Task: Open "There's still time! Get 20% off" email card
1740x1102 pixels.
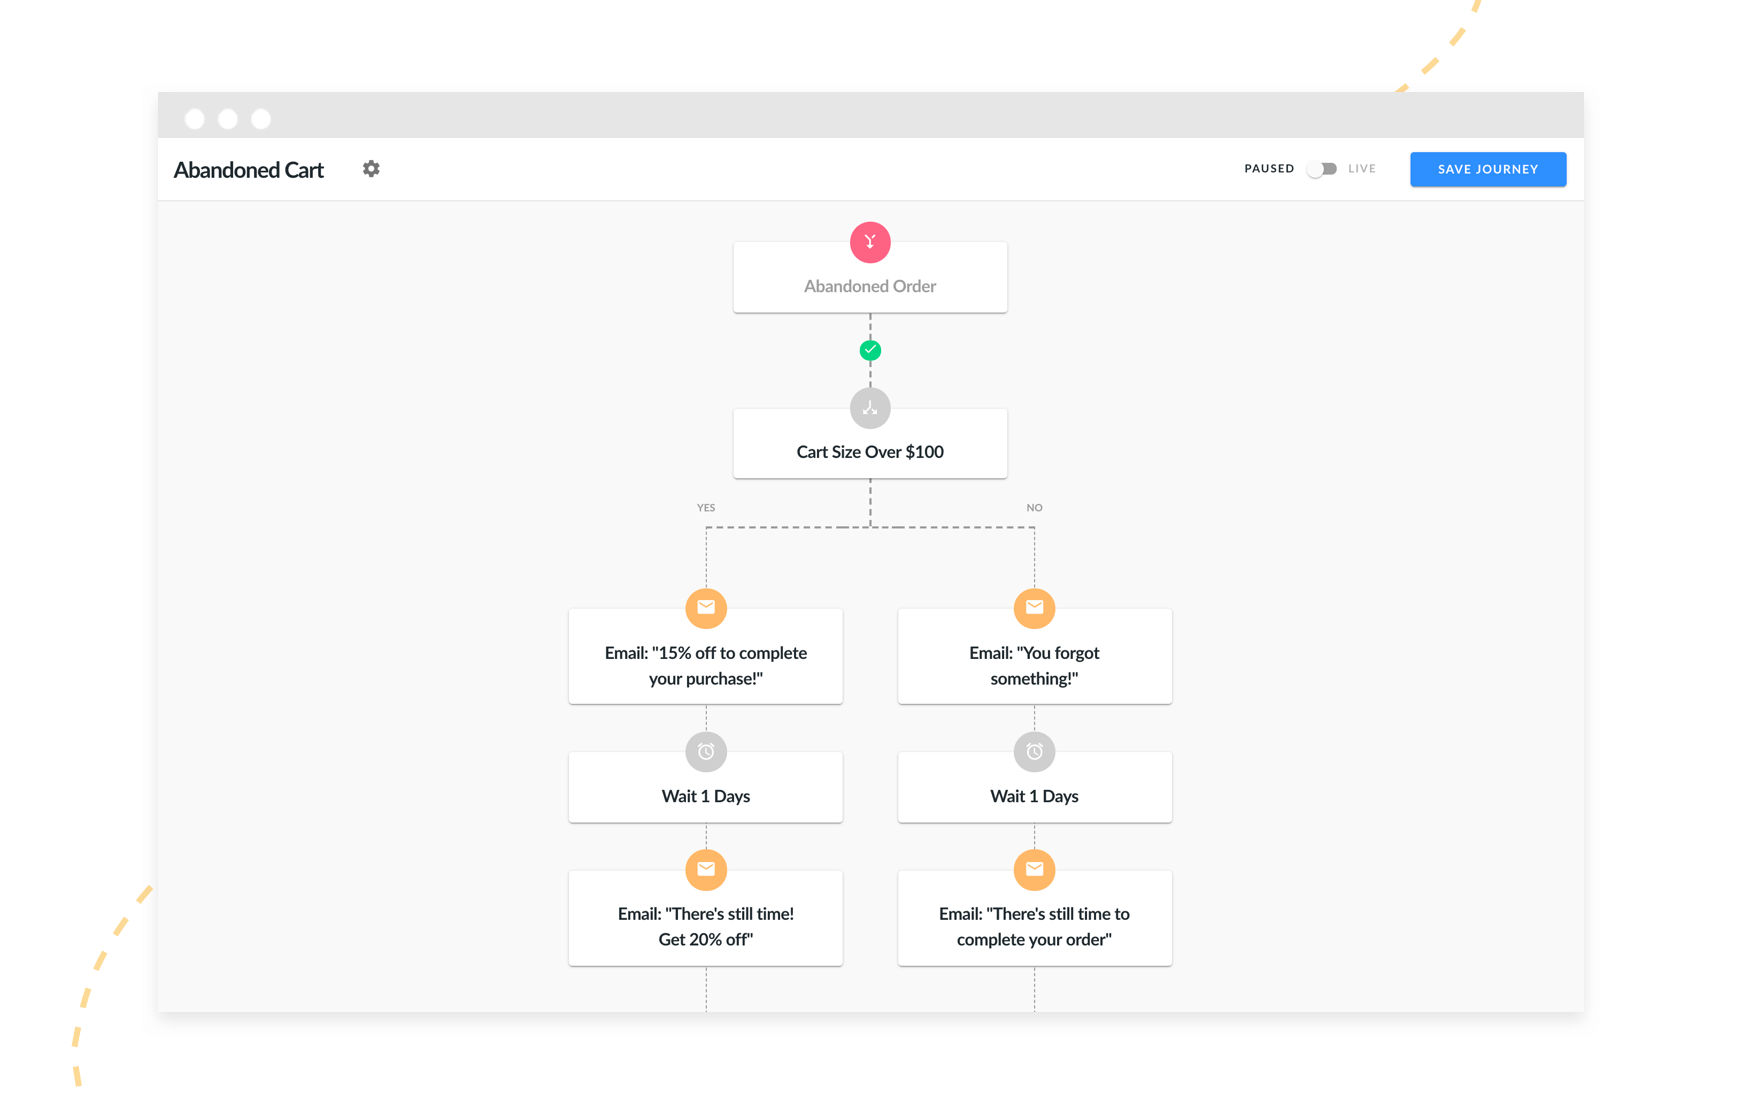Action: 706,918
